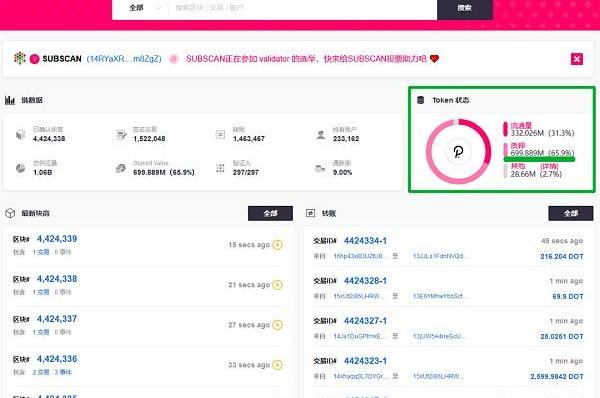Click the red heart icon in banner
600x398 pixels.
point(434,59)
